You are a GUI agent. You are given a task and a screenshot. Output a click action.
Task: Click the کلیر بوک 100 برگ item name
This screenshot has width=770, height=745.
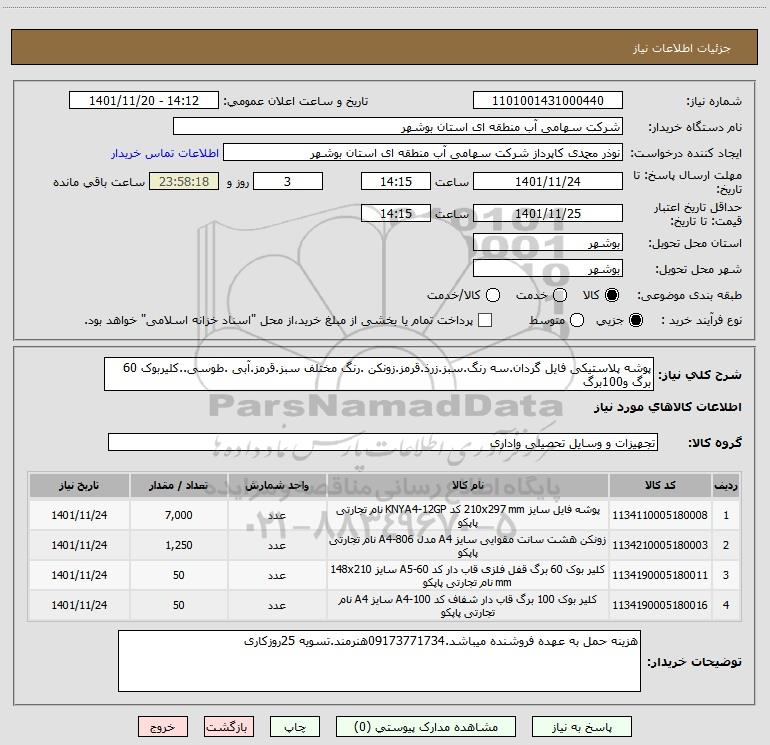pyautogui.click(x=468, y=606)
